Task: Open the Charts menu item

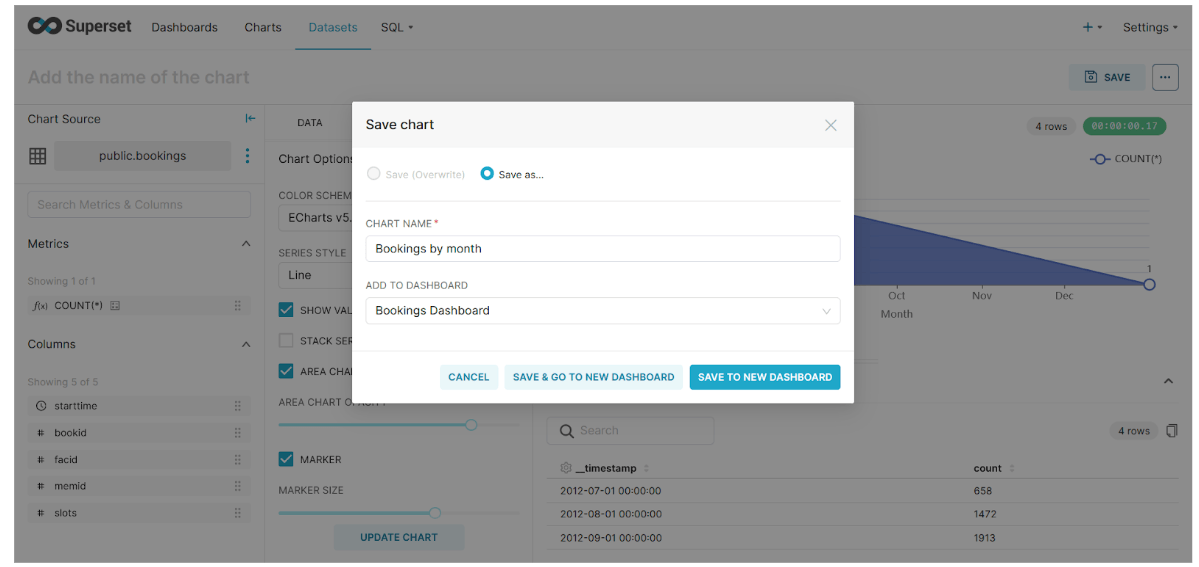Action: tap(263, 28)
